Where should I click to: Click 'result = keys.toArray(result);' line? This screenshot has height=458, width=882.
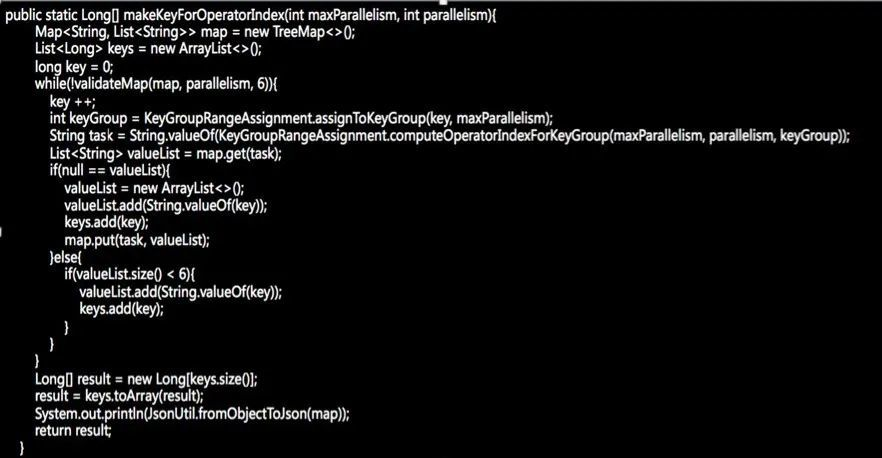coord(119,396)
